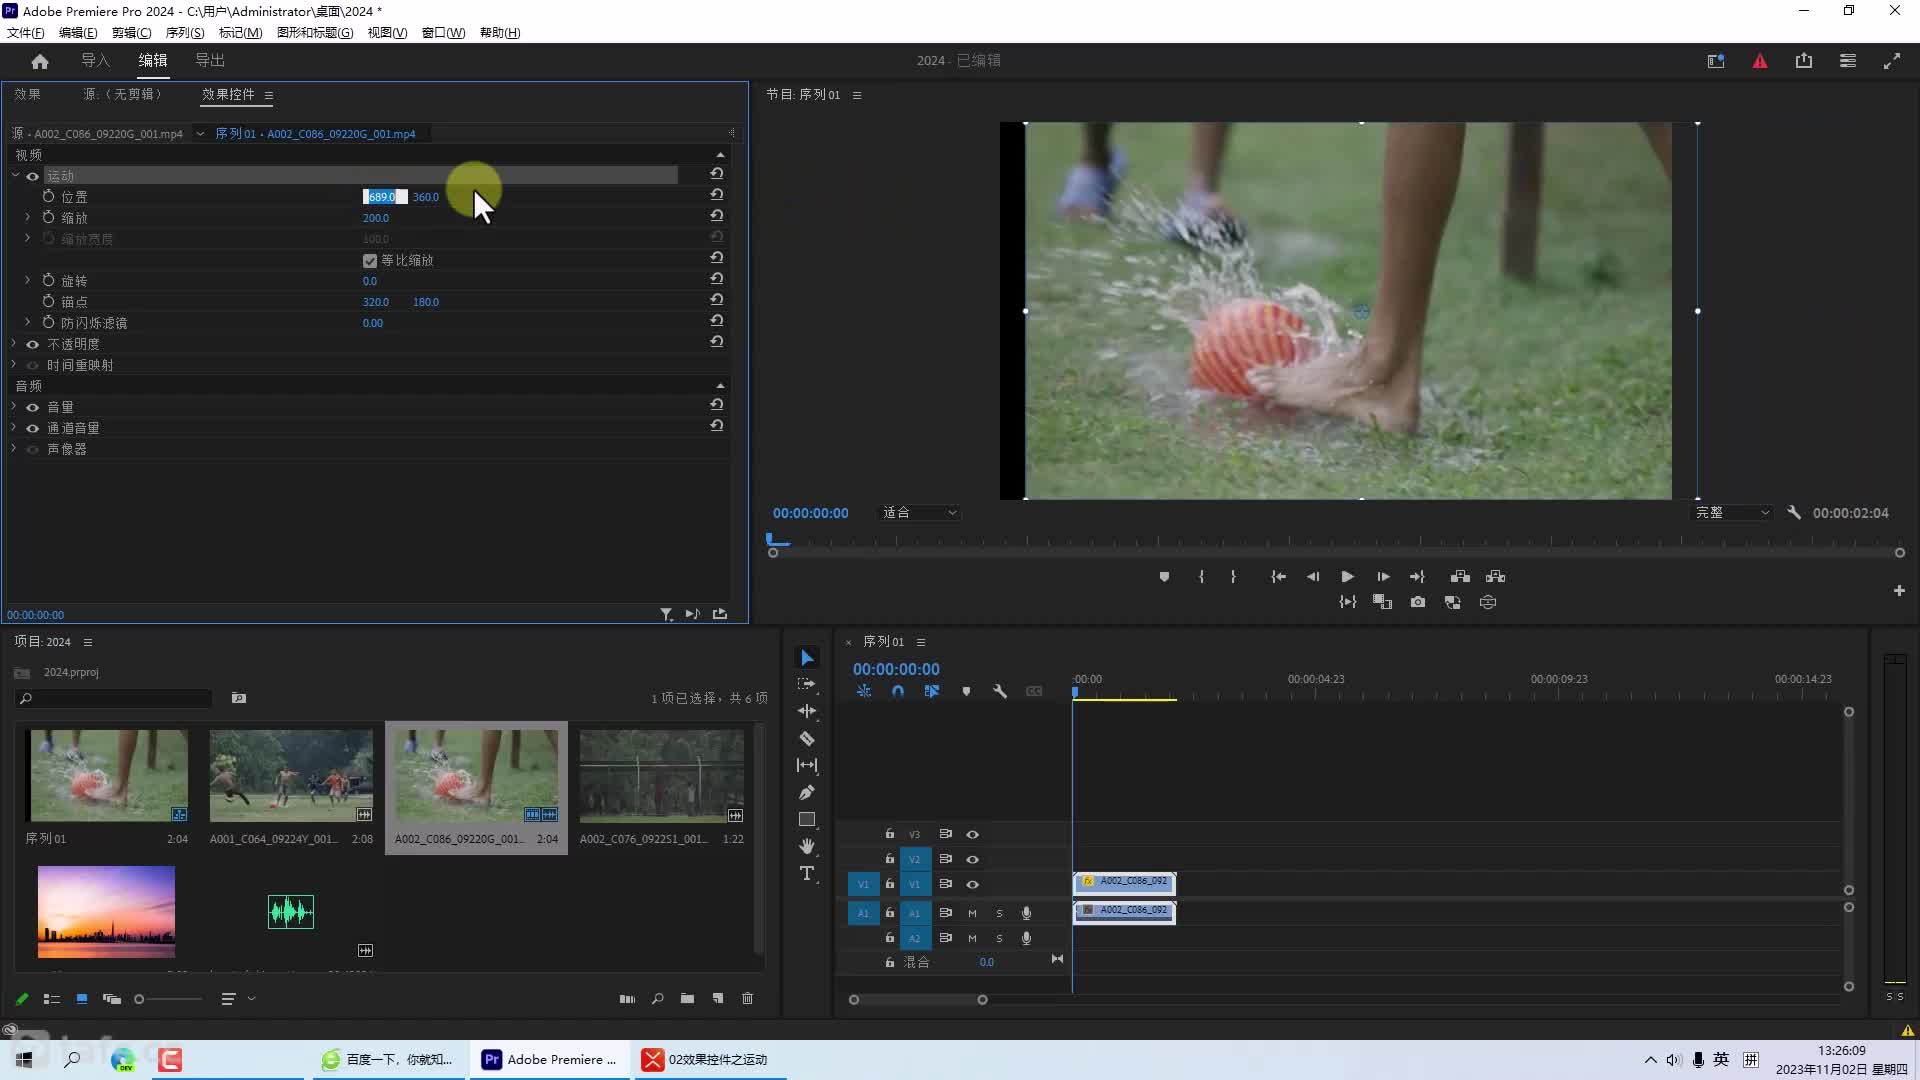Expand the Rotation parameter
Viewport: 1920px width, 1080px height.
coord(28,280)
